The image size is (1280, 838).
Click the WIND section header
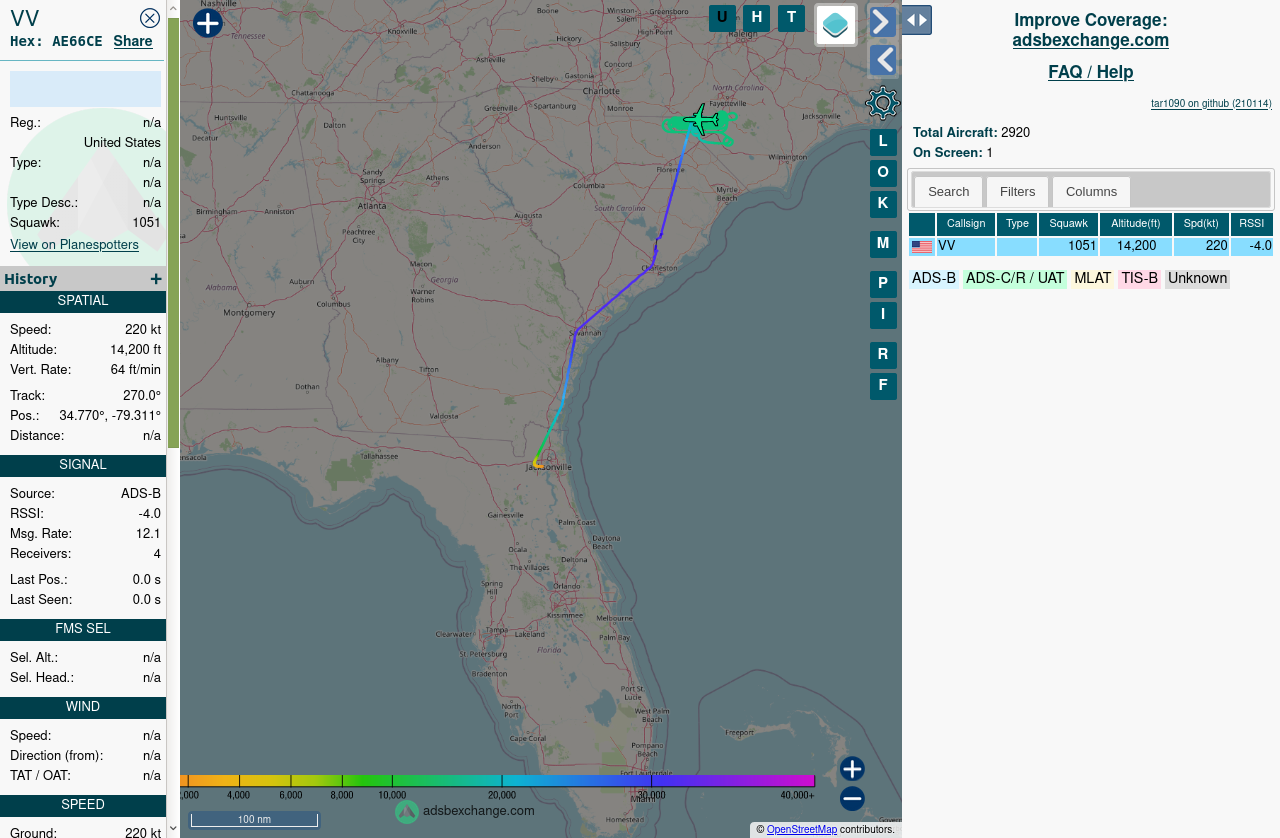83,707
